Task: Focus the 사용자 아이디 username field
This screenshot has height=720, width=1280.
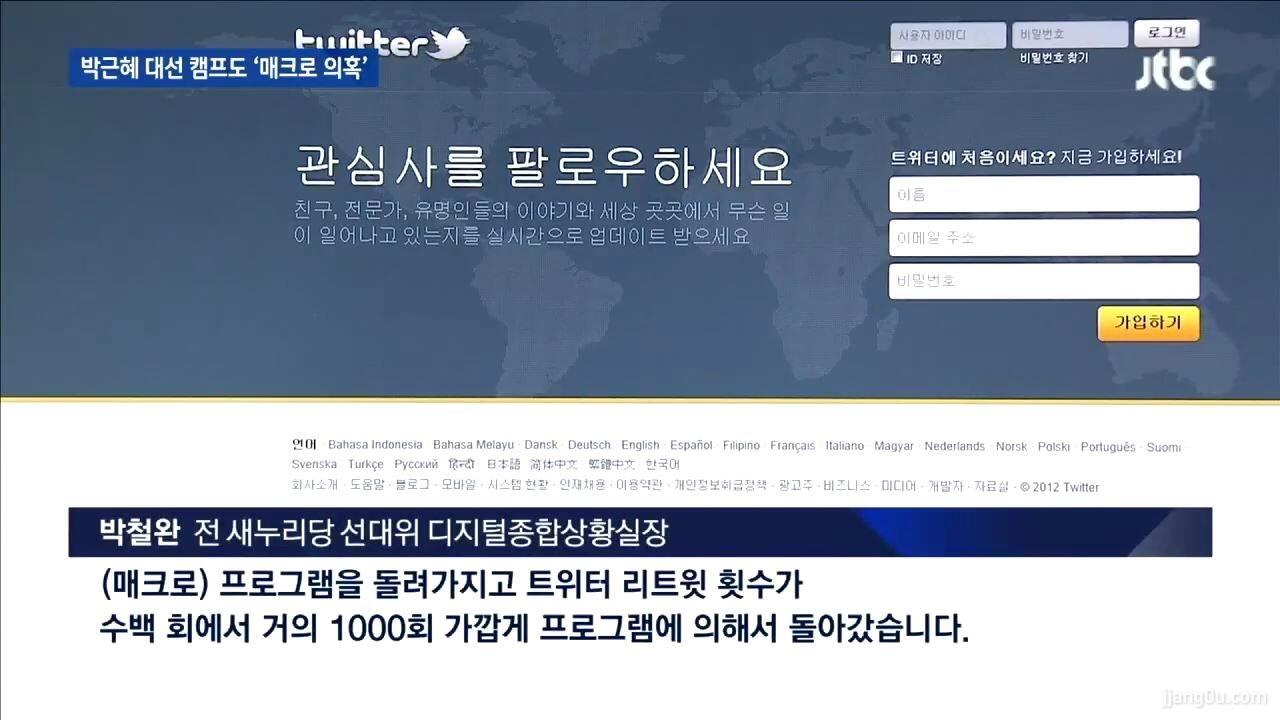Action: pyautogui.click(x=948, y=35)
